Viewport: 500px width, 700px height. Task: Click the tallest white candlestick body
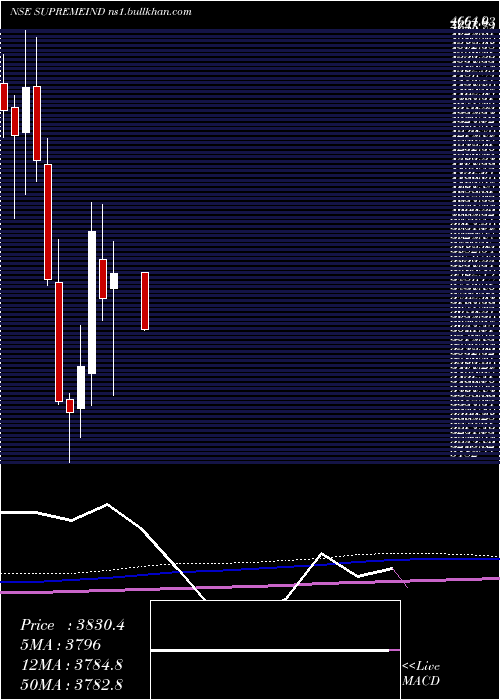[92, 302]
